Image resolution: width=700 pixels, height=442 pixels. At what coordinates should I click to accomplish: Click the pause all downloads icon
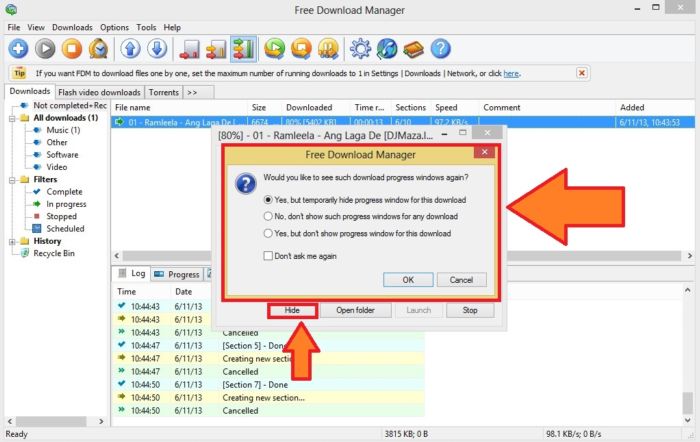coord(328,49)
